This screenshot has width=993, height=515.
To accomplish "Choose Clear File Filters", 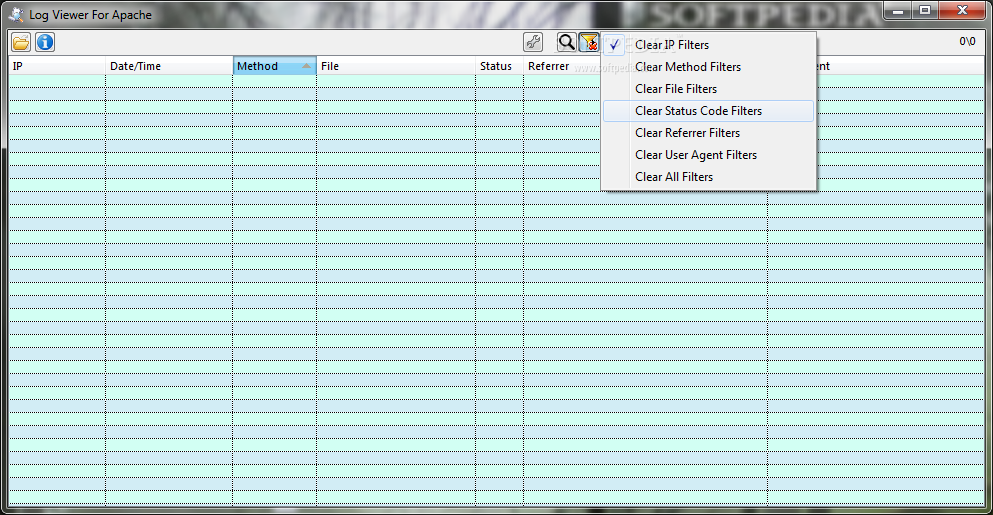I will (x=708, y=89).
